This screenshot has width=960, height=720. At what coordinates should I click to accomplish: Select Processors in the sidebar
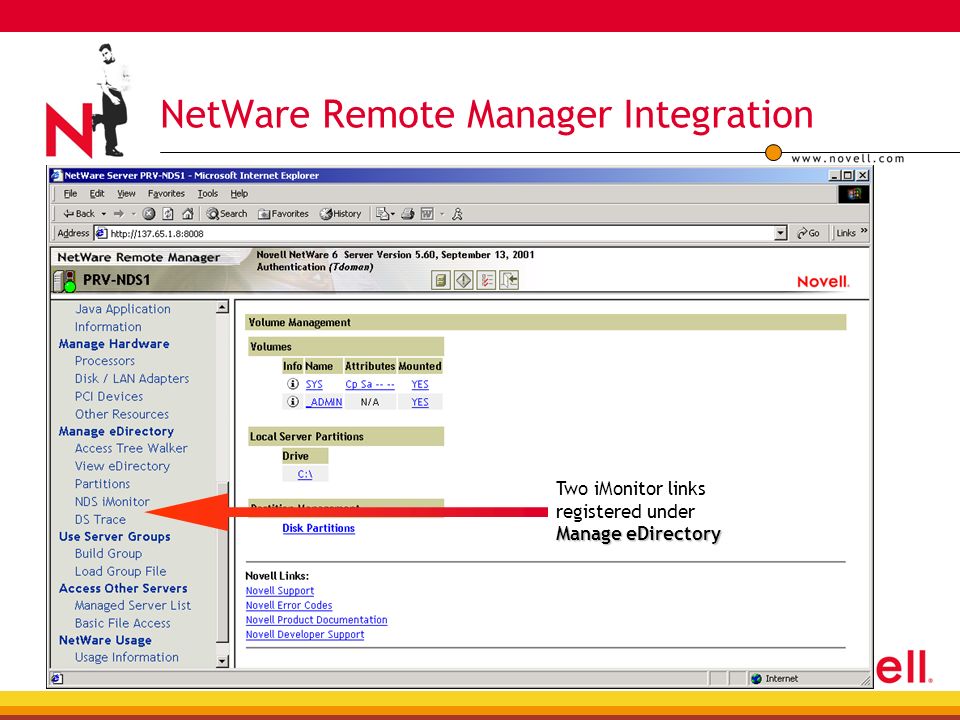[x=105, y=361]
